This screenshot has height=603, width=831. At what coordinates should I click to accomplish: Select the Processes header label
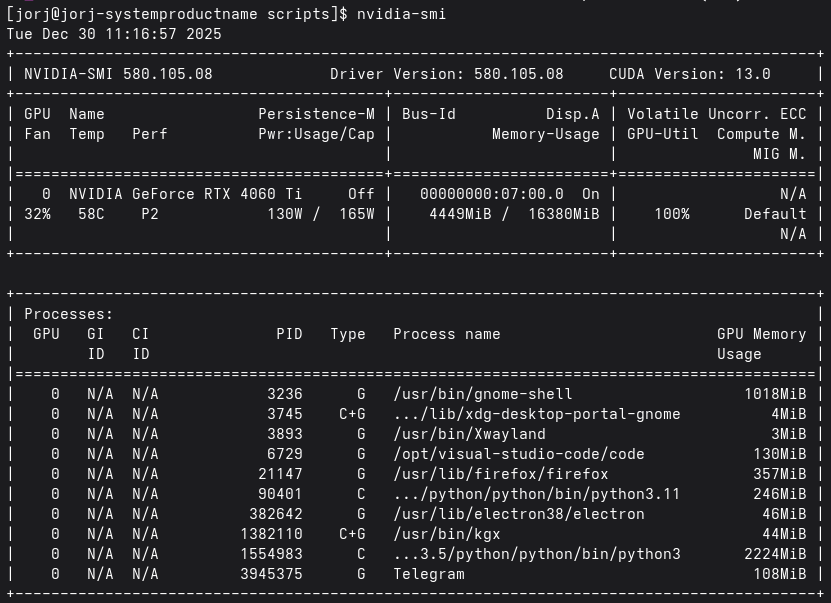click(x=68, y=313)
